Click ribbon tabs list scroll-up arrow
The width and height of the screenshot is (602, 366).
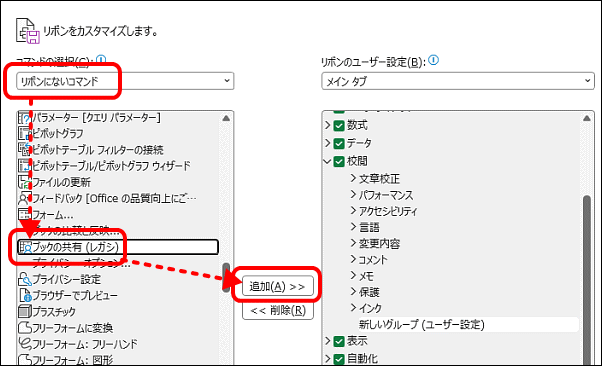pyautogui.click(x=587, y=118)
